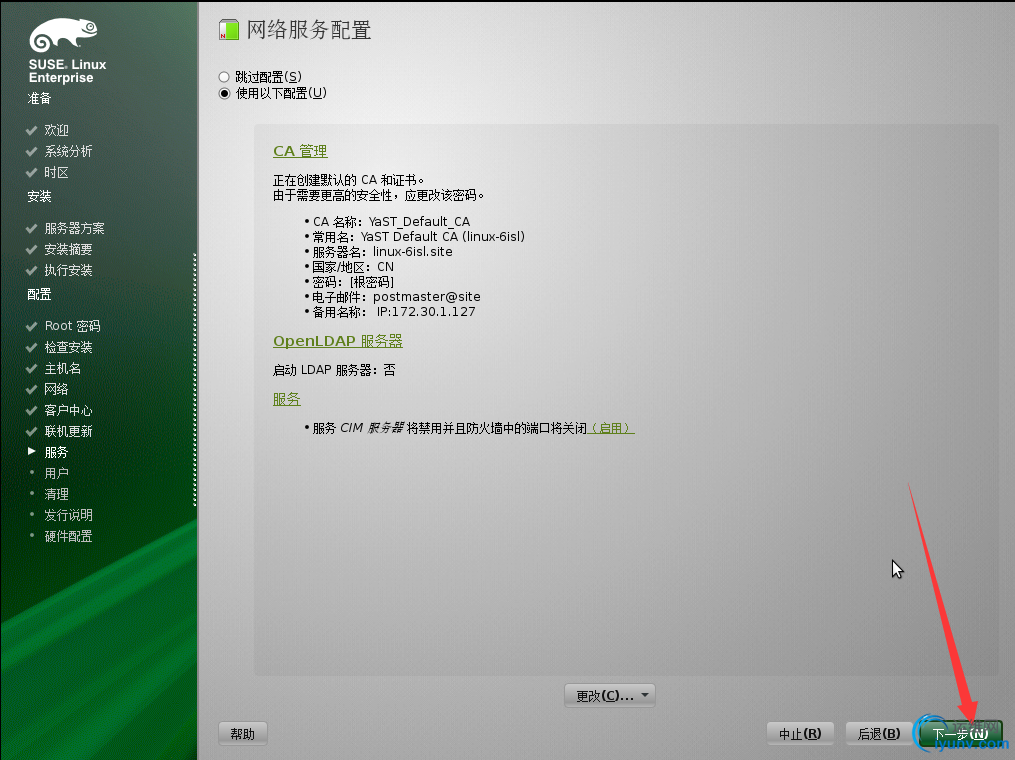Open the 更改(C)... dropdown button
This screenshot has height=760, width=1015.
point(610,695)
